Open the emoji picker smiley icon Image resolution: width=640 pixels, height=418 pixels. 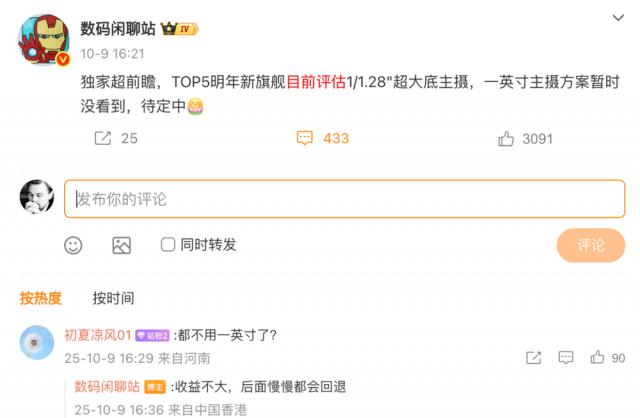73,245
